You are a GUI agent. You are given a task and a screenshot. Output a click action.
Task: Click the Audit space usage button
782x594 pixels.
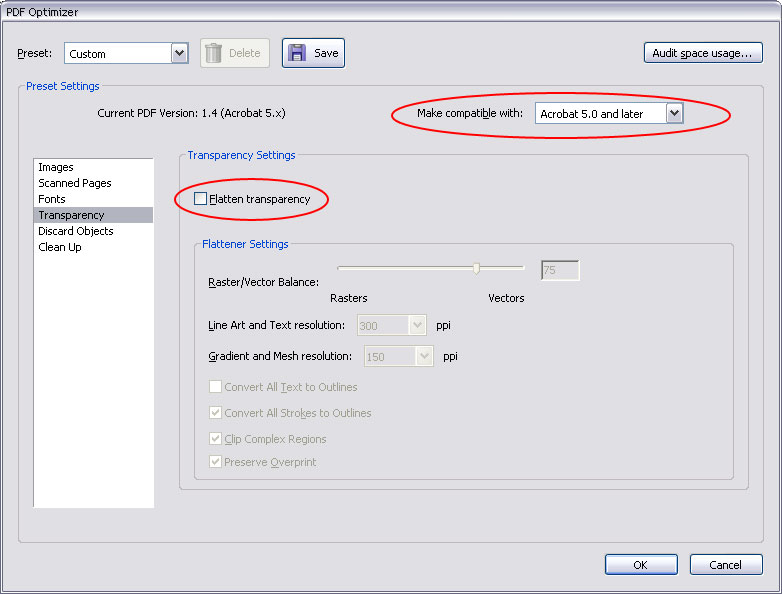pyautogui.click(x=703, y=53)
